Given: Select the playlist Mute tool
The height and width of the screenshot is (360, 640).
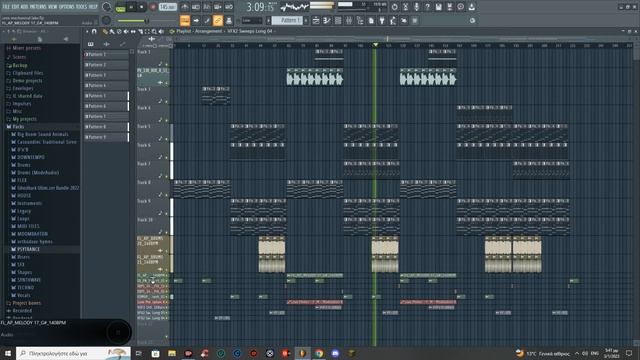Looking at the screenshot, I should click(x=126, y=31).
